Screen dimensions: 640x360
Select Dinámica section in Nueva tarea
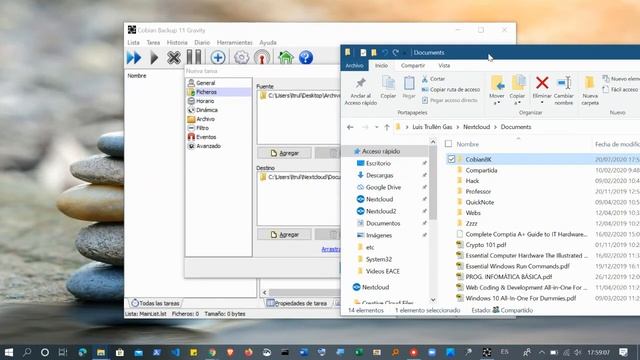207,110
